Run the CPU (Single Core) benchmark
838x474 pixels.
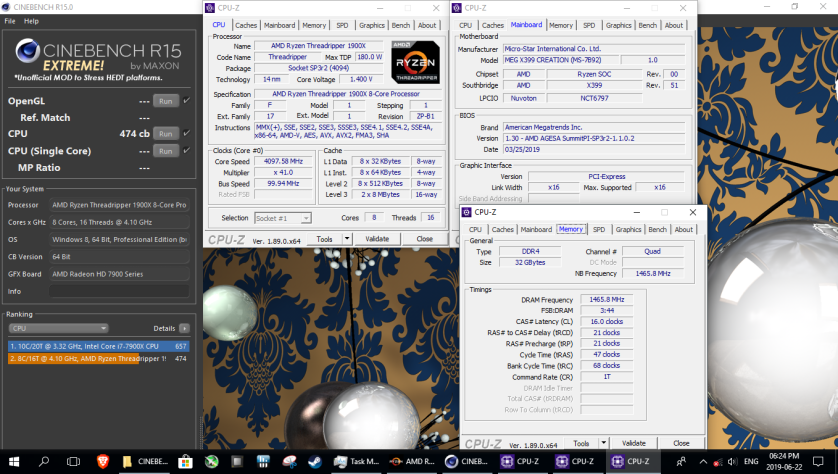(166, 151)
